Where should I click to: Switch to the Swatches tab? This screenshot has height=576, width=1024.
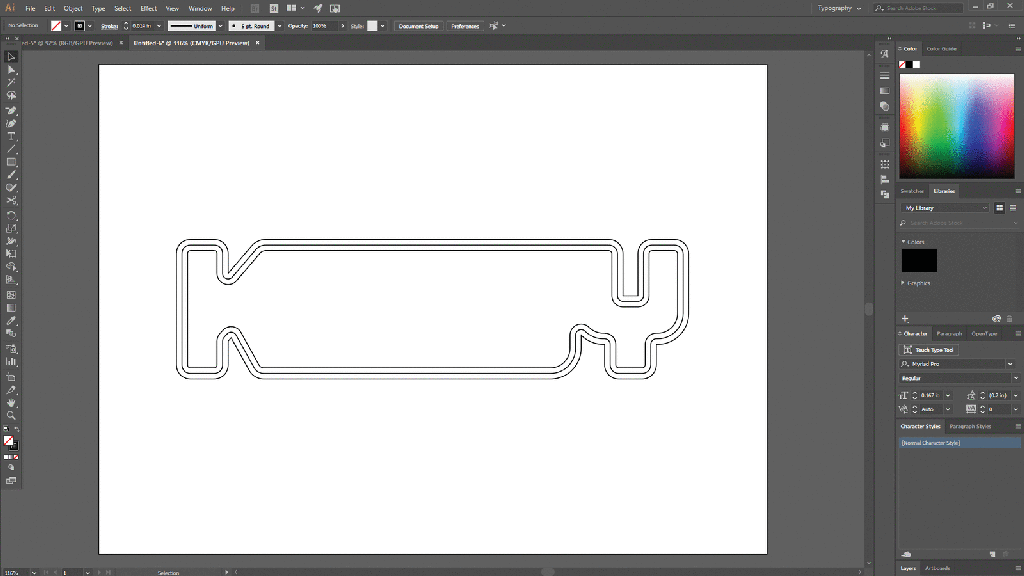[912, 191]
